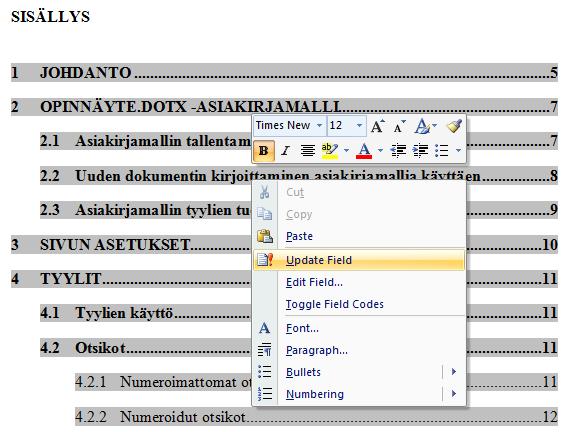
Task: Open the Numbering submenu entry
Action: pyautogui.click(x=359, y=394)
